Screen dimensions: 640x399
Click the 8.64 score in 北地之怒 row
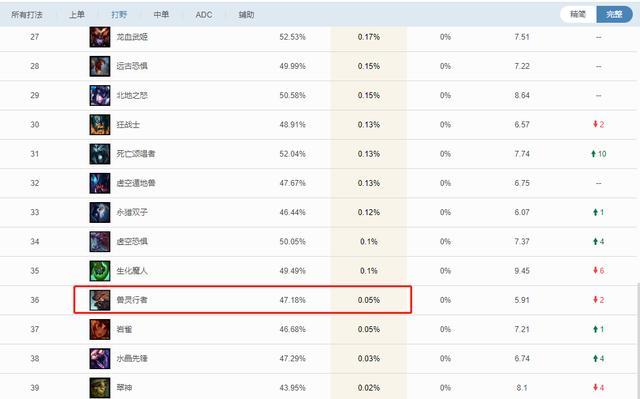[522, 95]
